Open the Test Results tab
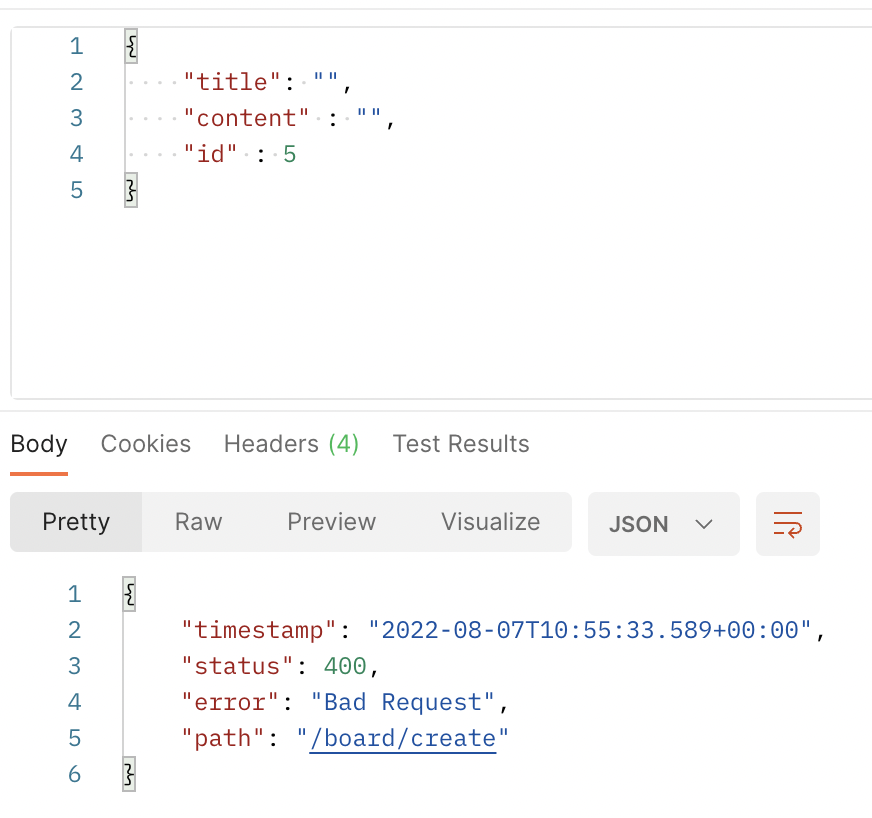Image resolution: width=872 pixels, height=818 pixels. 461,444
